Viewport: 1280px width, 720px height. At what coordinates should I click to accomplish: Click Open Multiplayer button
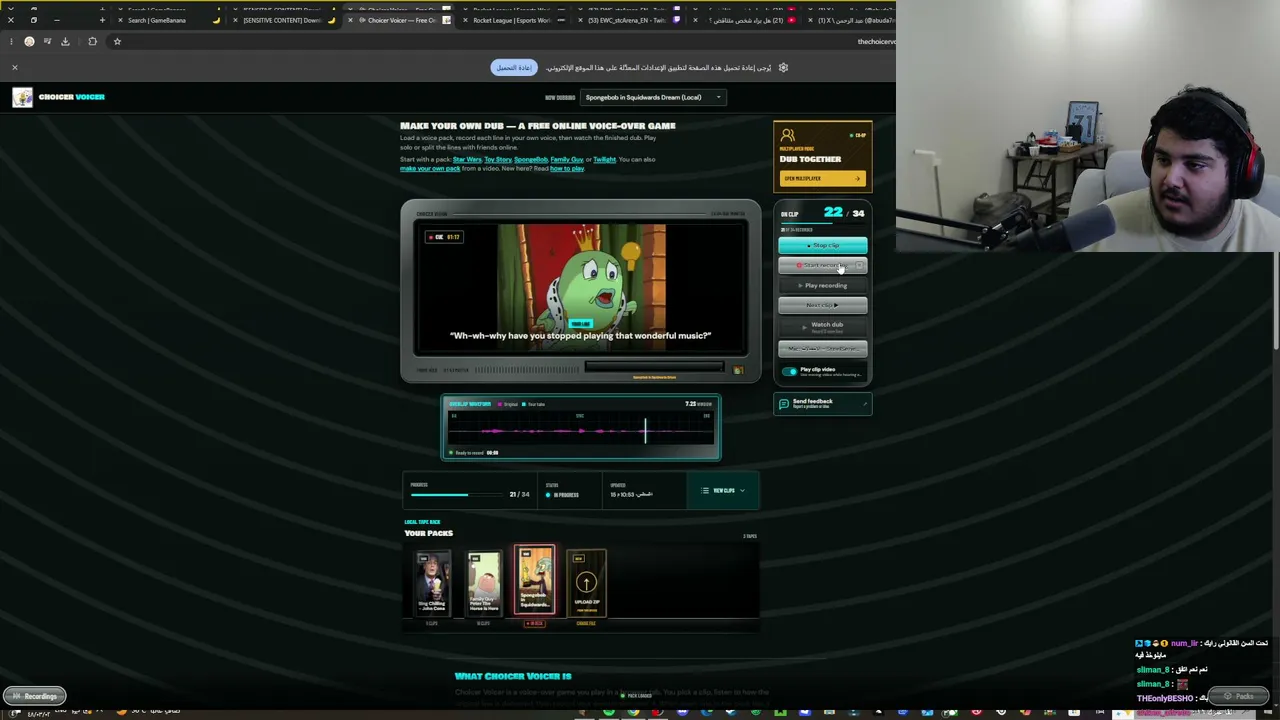(822, 178)
